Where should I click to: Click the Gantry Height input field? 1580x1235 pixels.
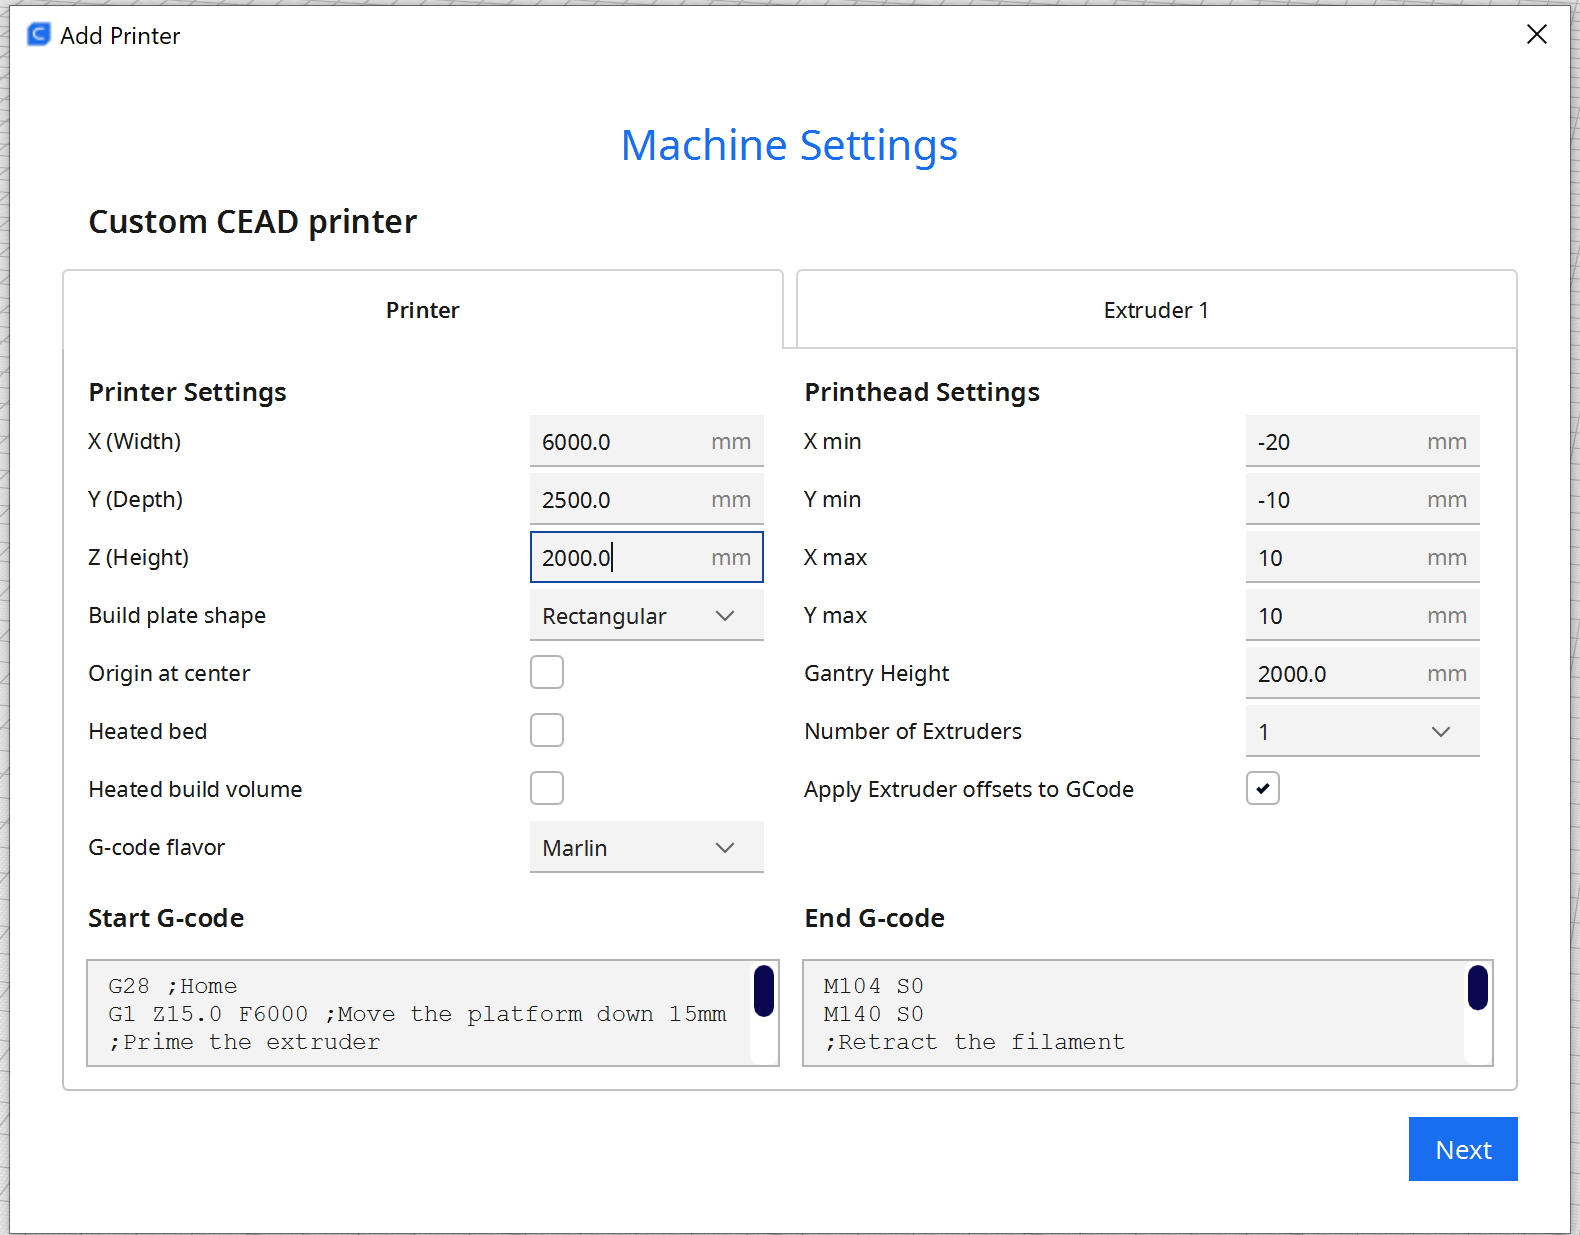(1335, 674)
